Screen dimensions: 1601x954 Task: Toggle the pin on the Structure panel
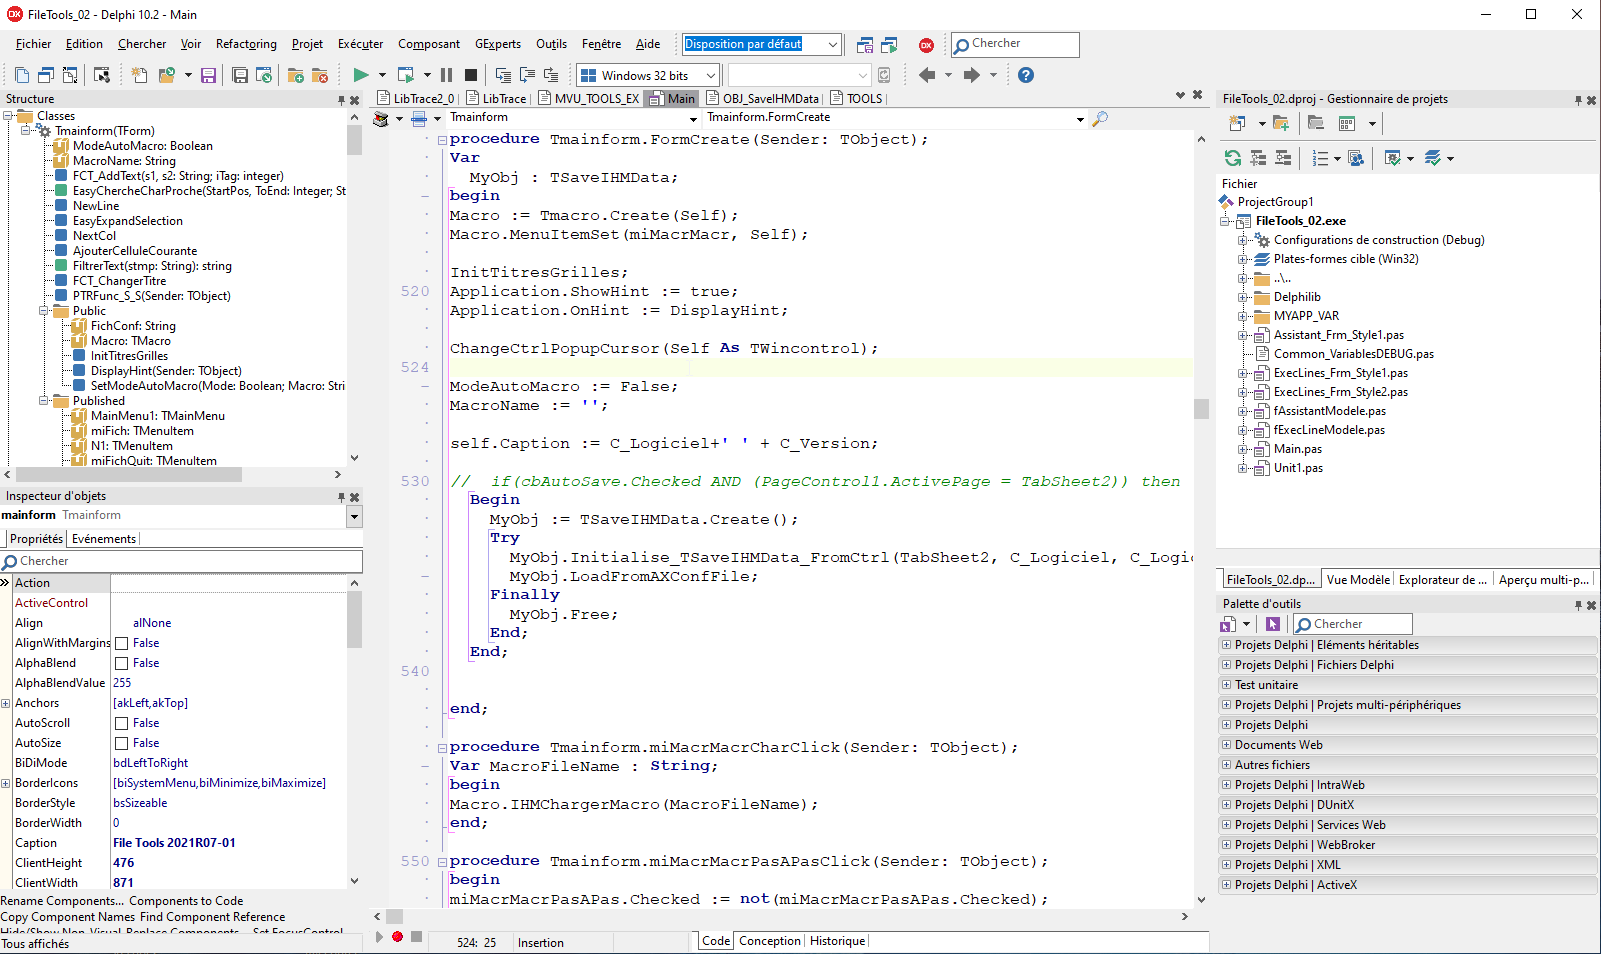(x=341, y=100)
